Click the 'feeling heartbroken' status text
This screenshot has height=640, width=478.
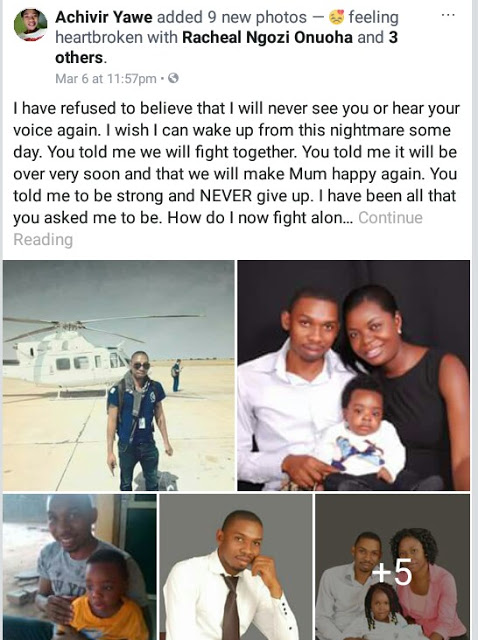click(x=227, y=27)
